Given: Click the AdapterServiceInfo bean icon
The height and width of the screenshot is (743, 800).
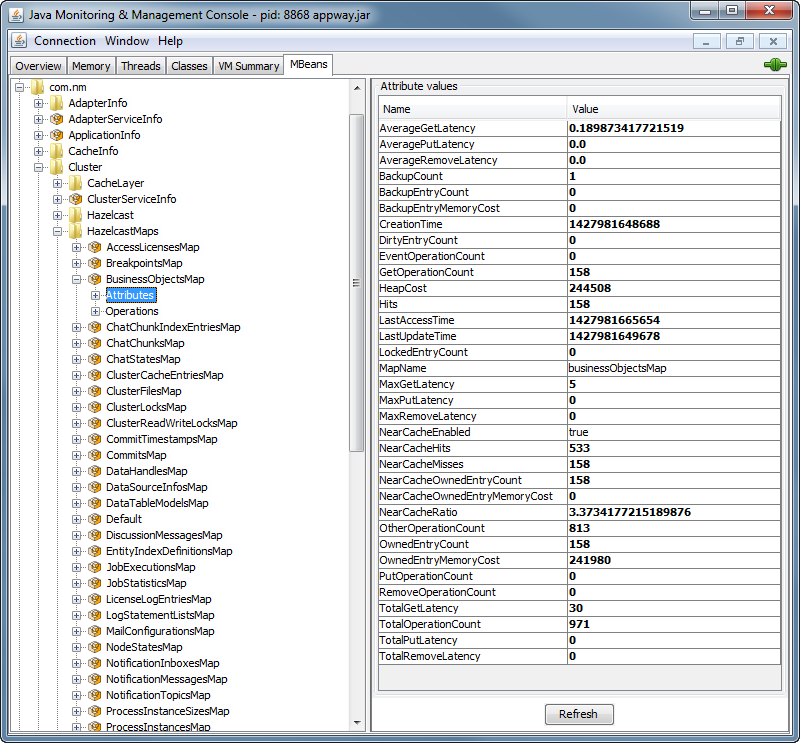Looking at the screenshot, I should tap(57, 119).
